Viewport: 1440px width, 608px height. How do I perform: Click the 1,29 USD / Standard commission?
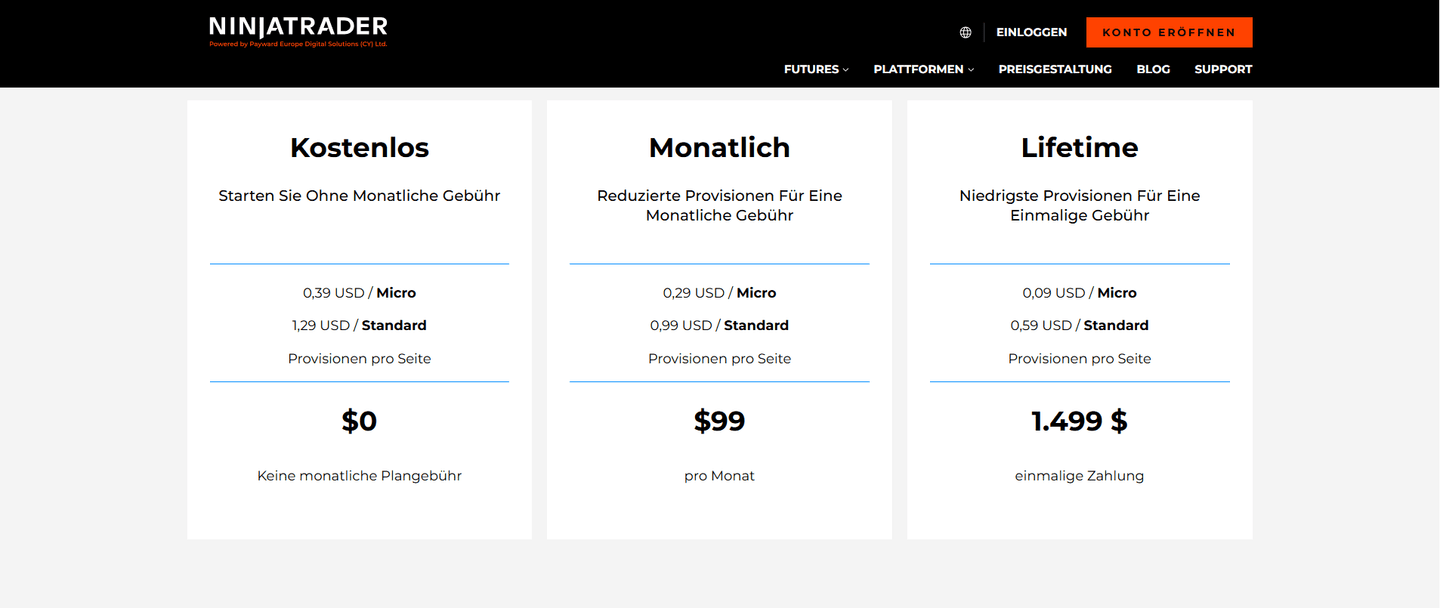point(359,325)
